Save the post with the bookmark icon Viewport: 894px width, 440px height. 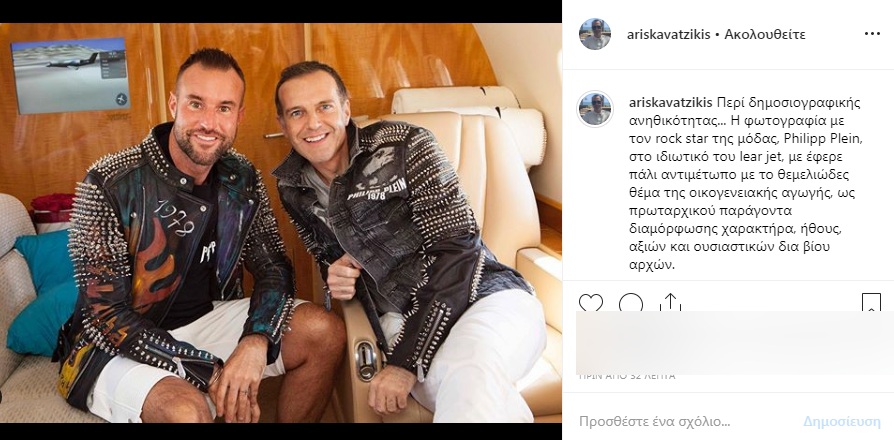(871, 303)
